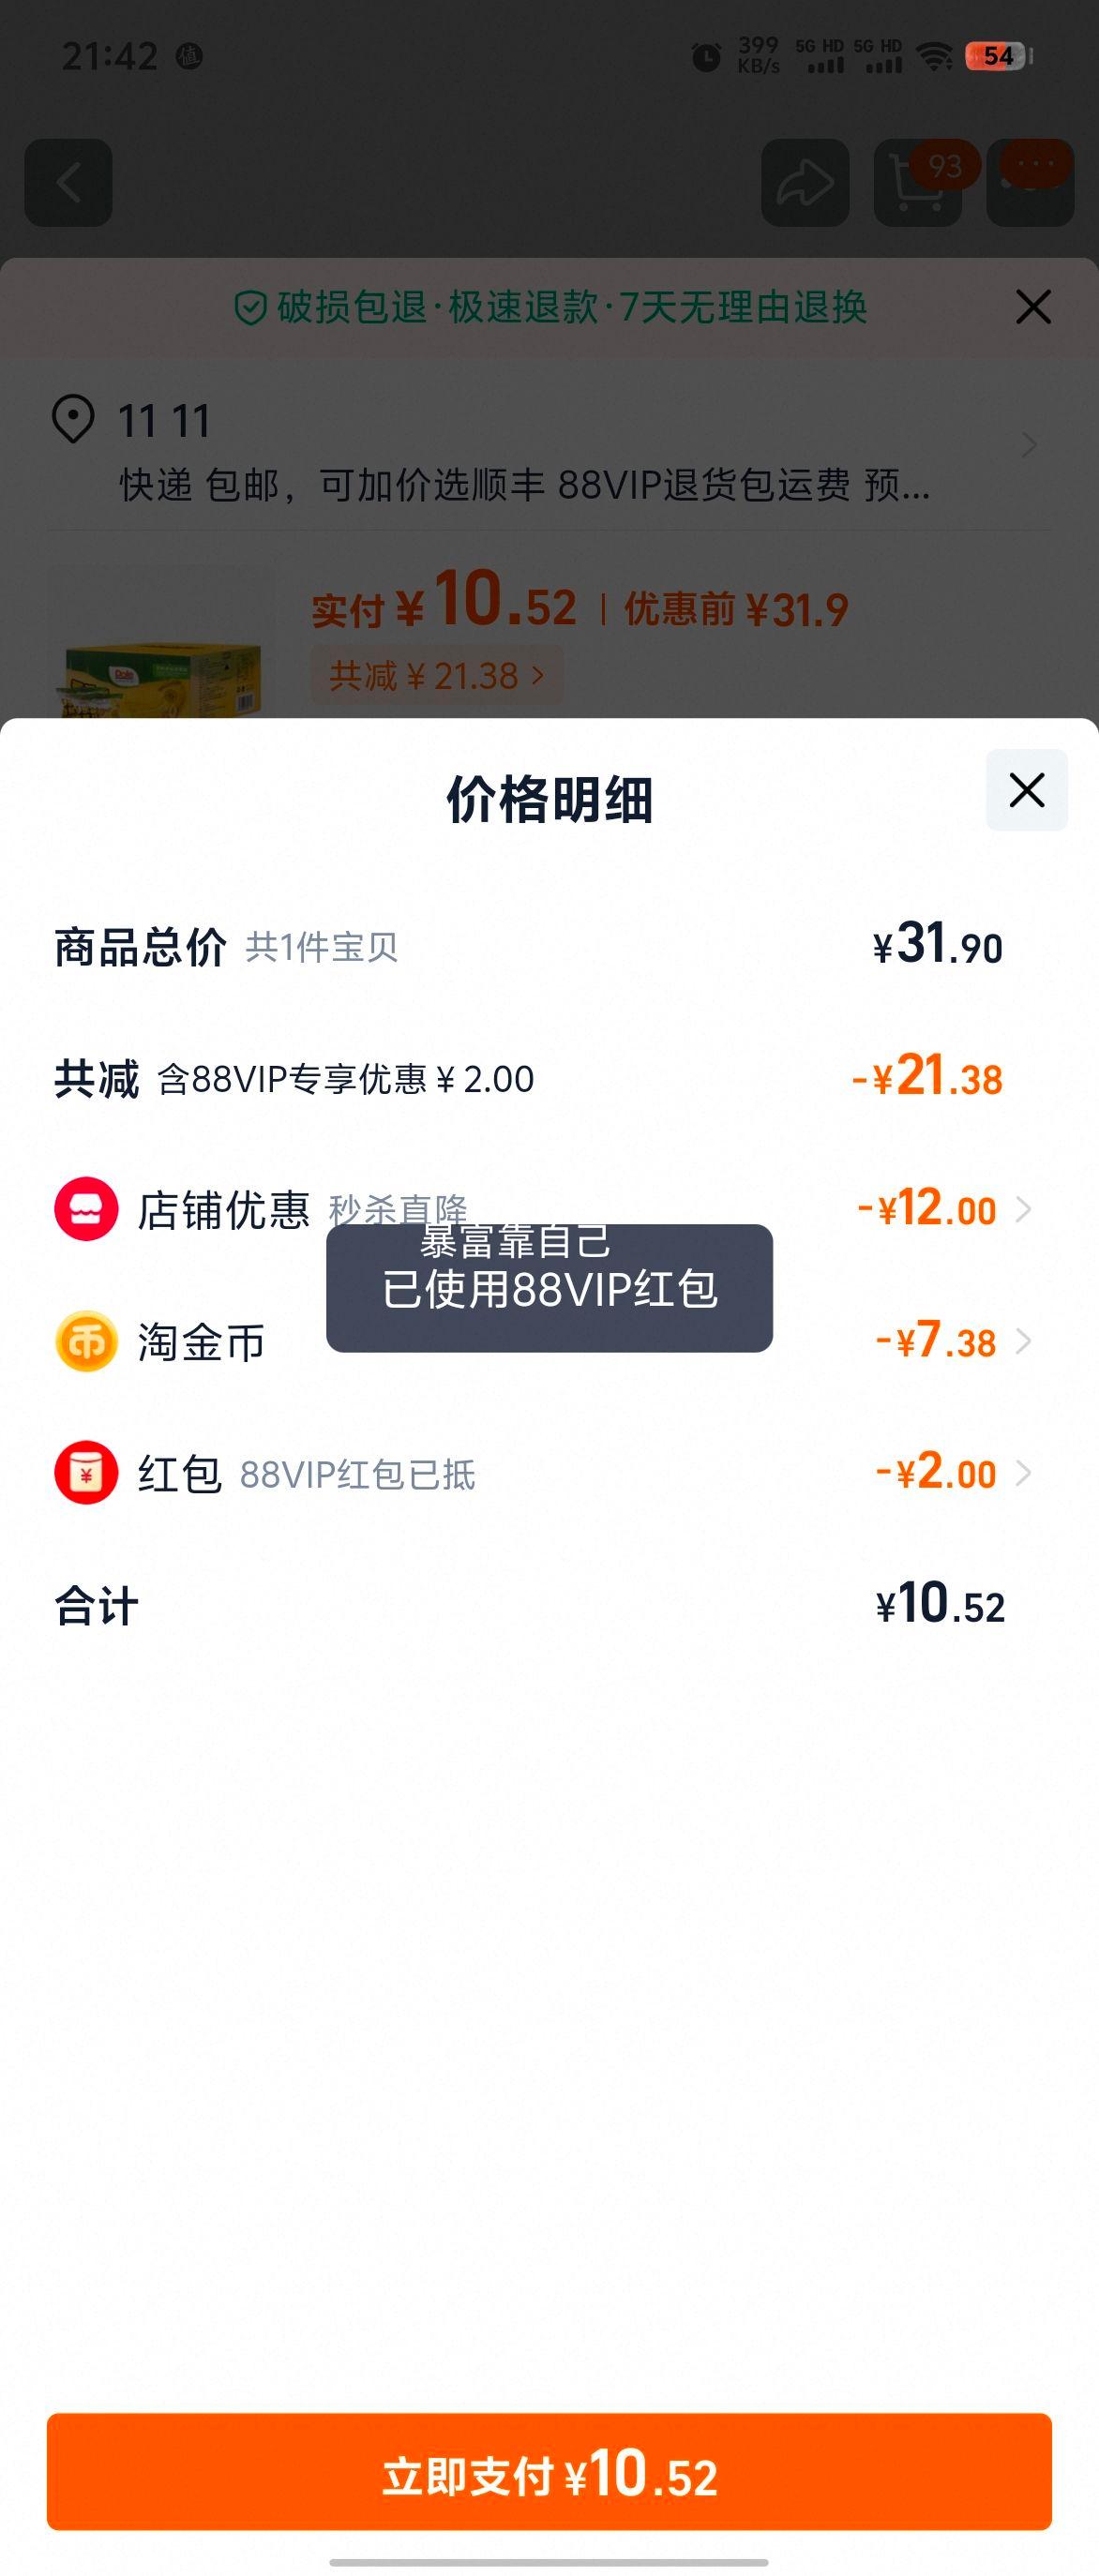Tap the 红包 red envelope icon
The image size is (1099, 2576).
point(86,1473)
